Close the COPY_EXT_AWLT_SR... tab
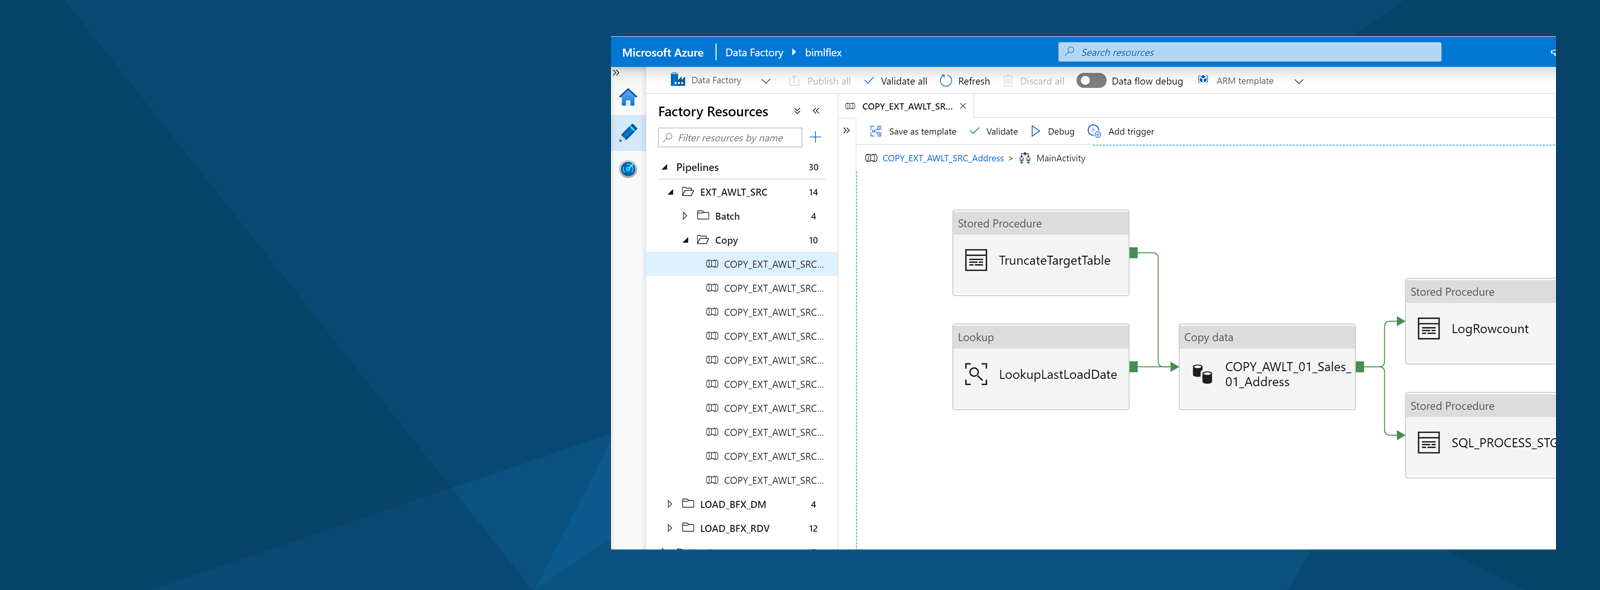Viewport: 1600px width, 590px height. 963,106
